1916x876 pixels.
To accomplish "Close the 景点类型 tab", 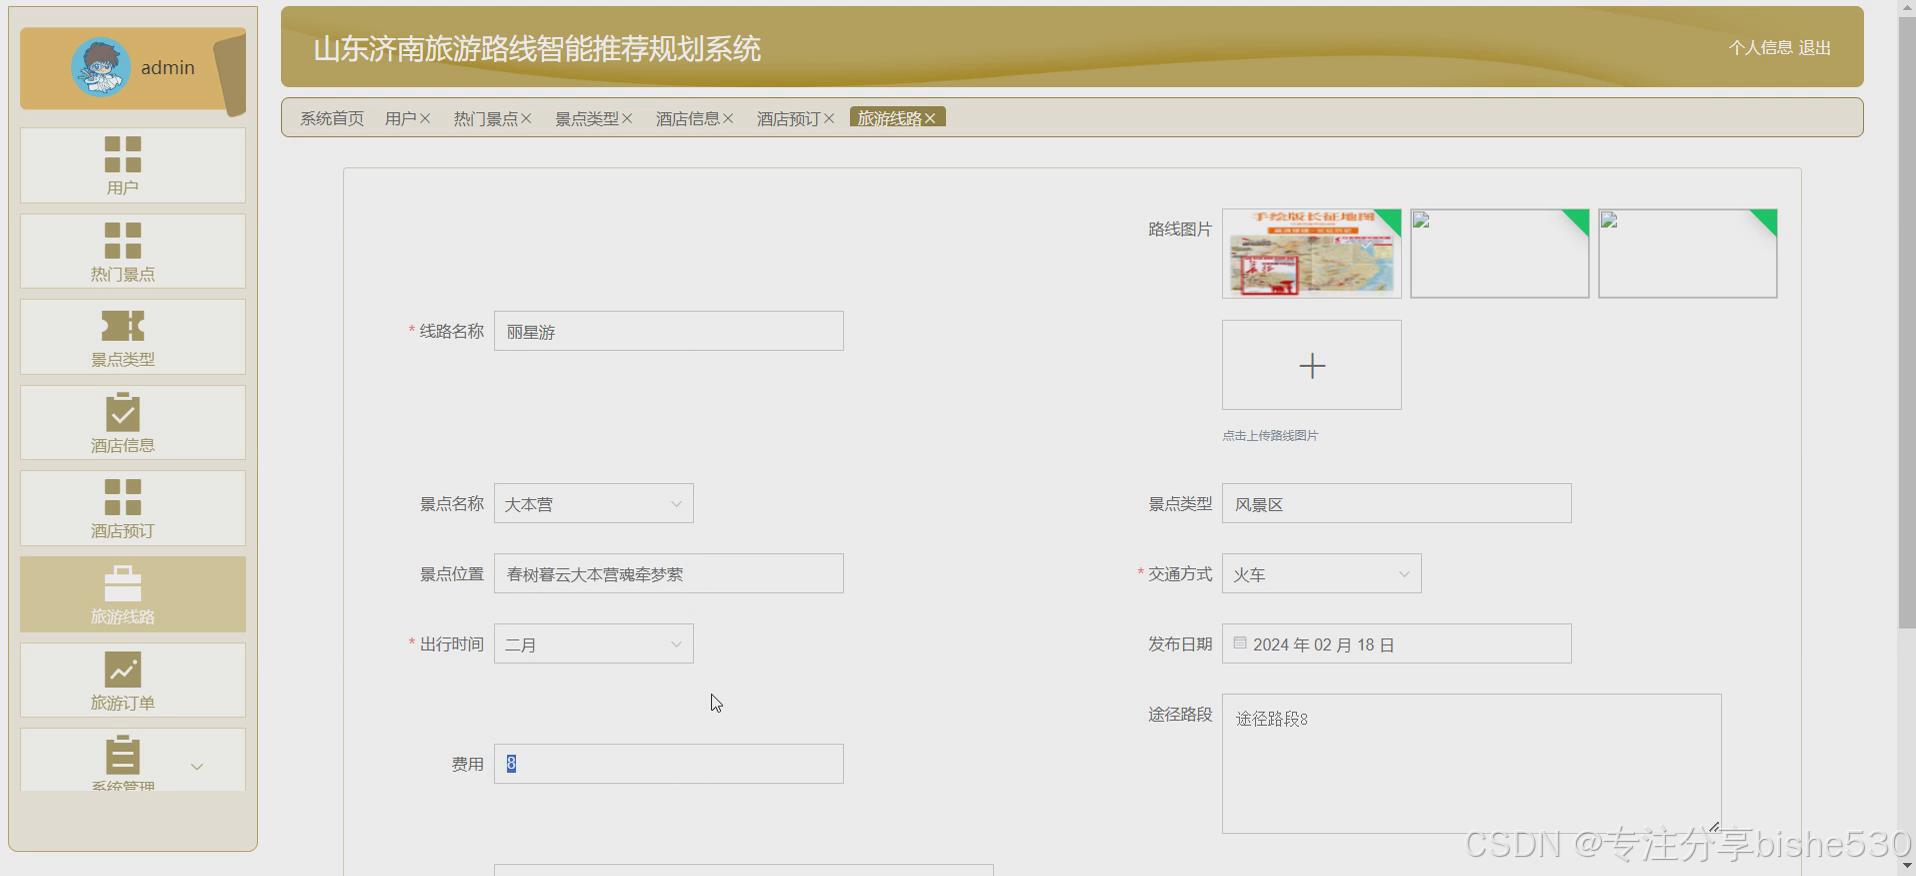I will (x=627, y=118).
